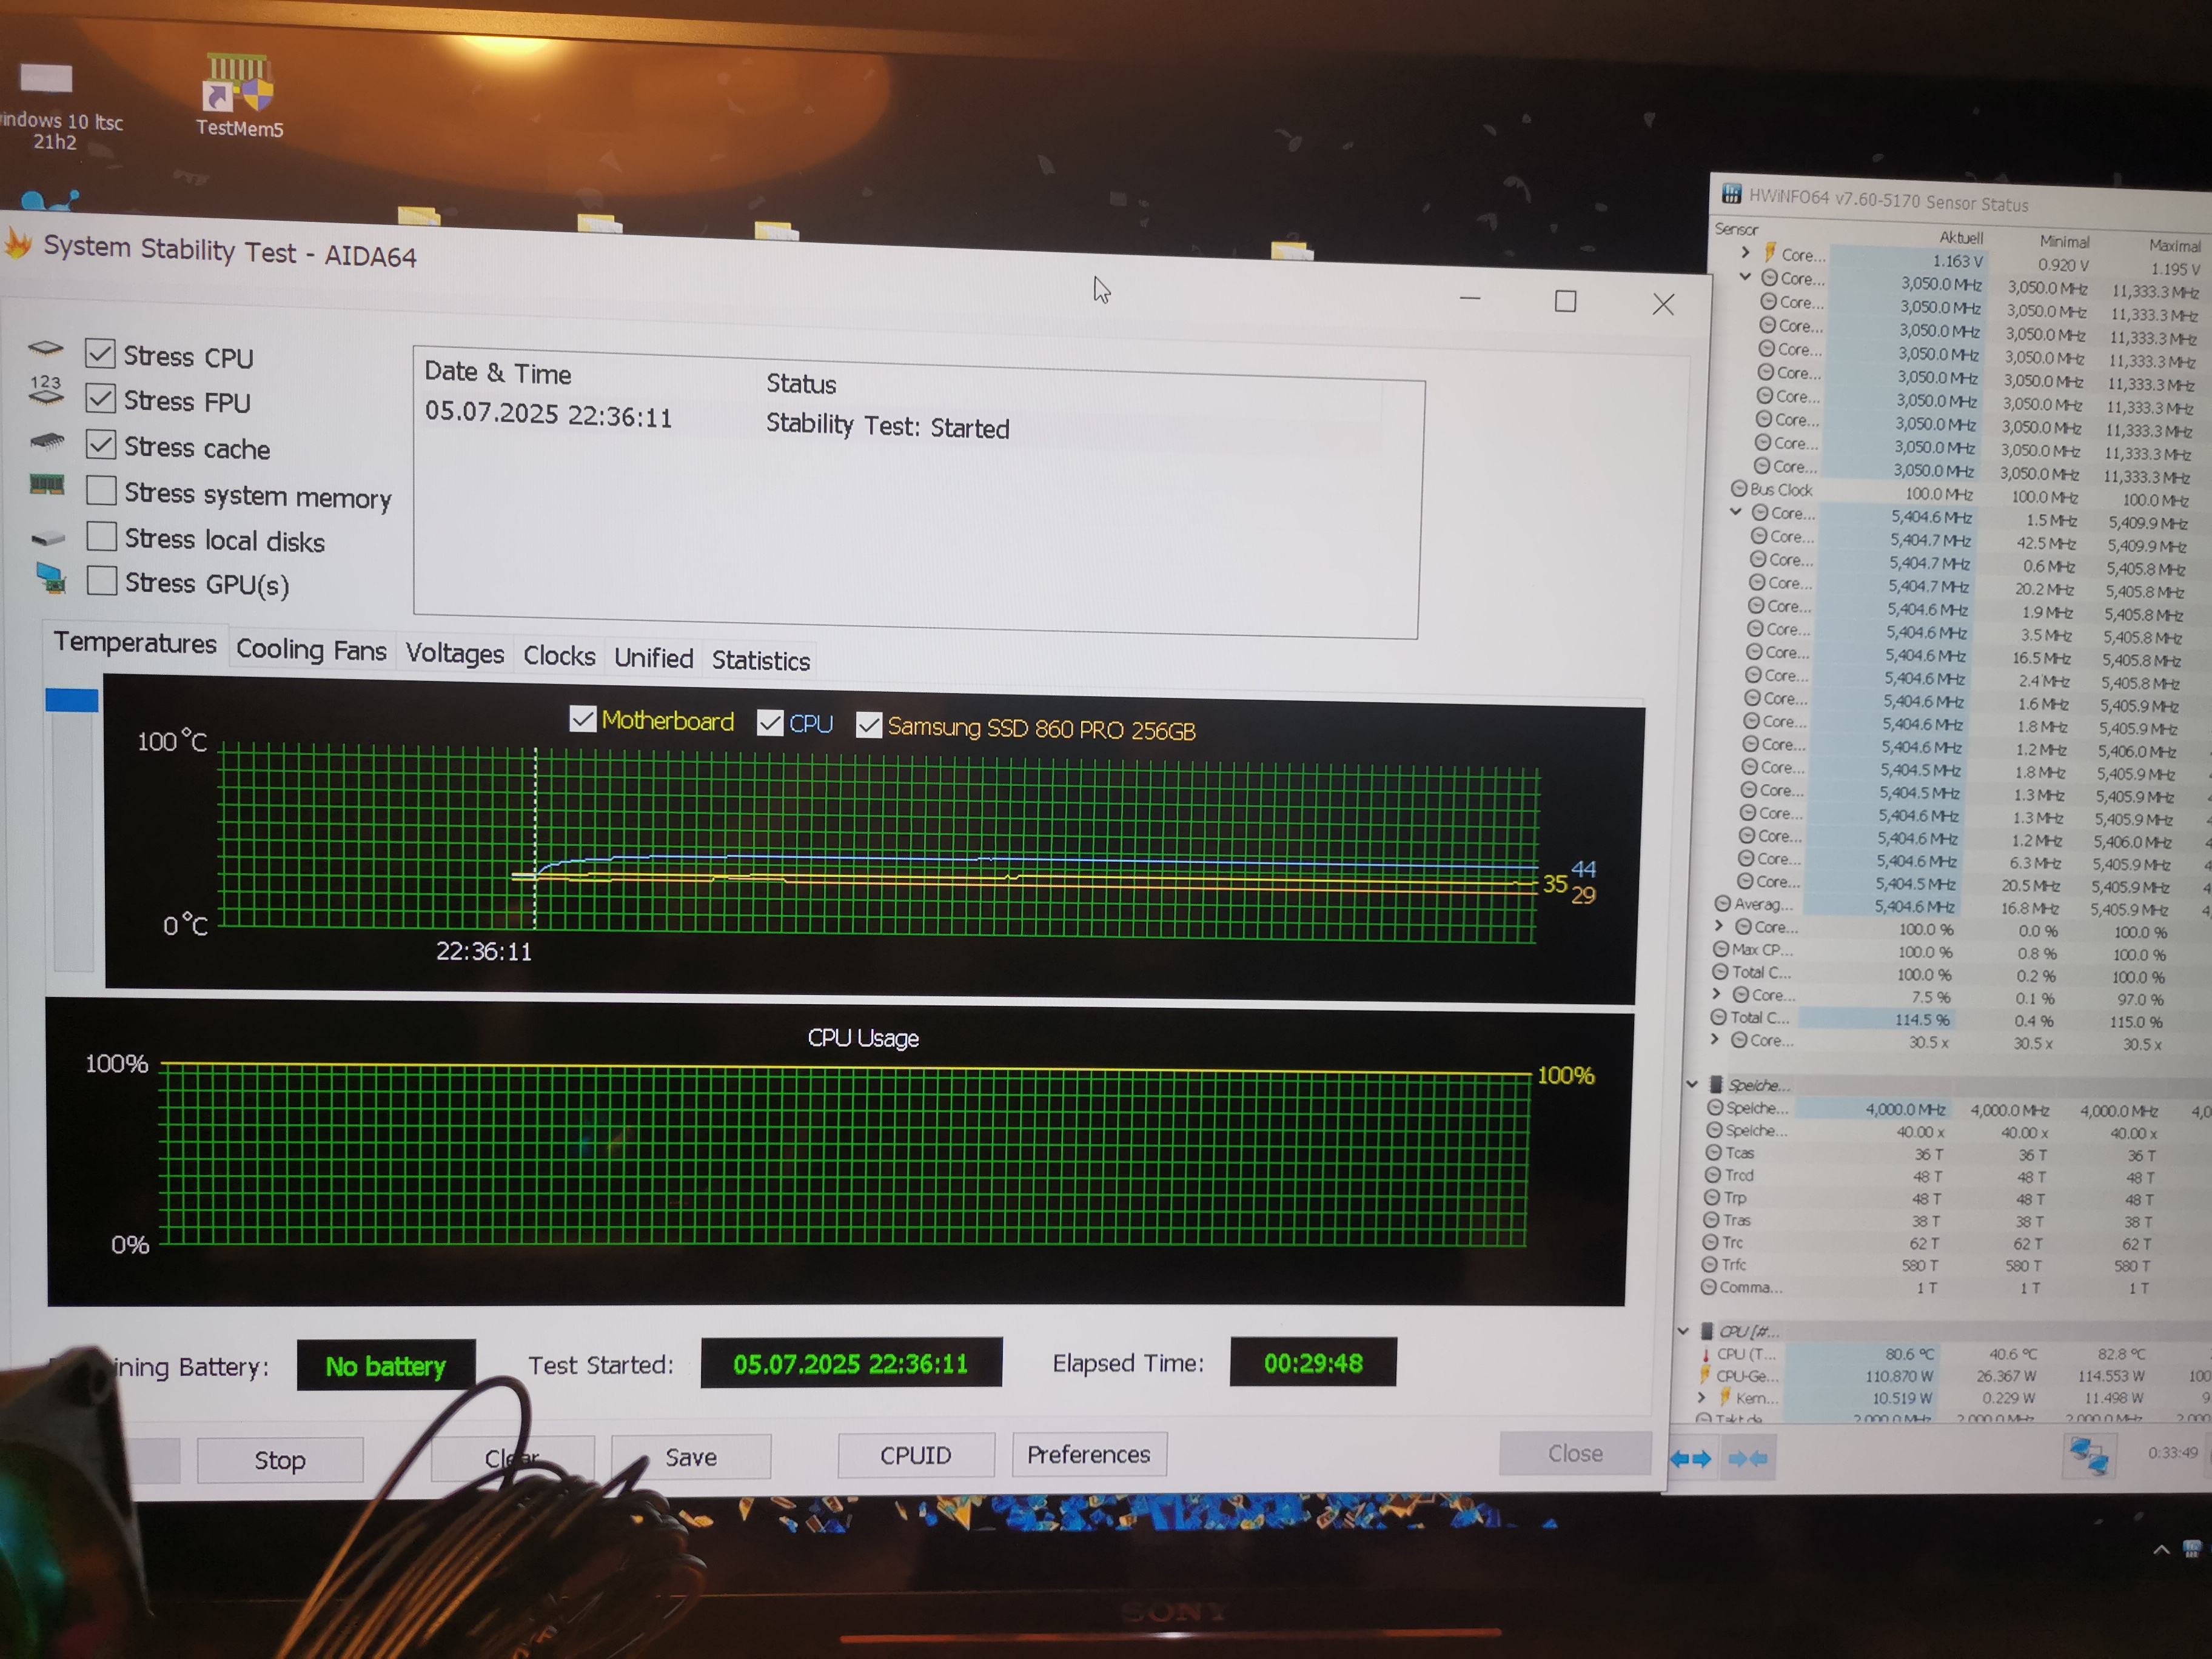This screenshot has width=2212, height=1659.
Task: Expand the Kern power sensor row
Action: [x=1701, y=1397]
